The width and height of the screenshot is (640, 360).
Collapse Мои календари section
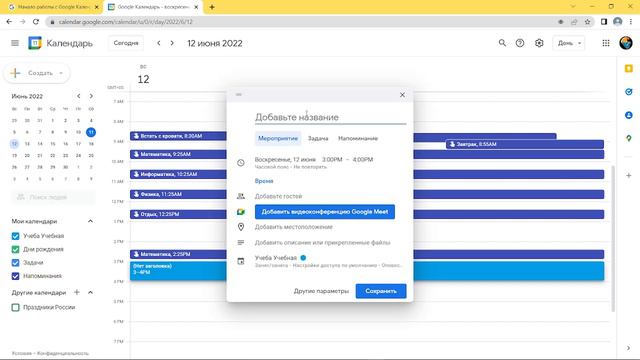click(x=90, y=221)
